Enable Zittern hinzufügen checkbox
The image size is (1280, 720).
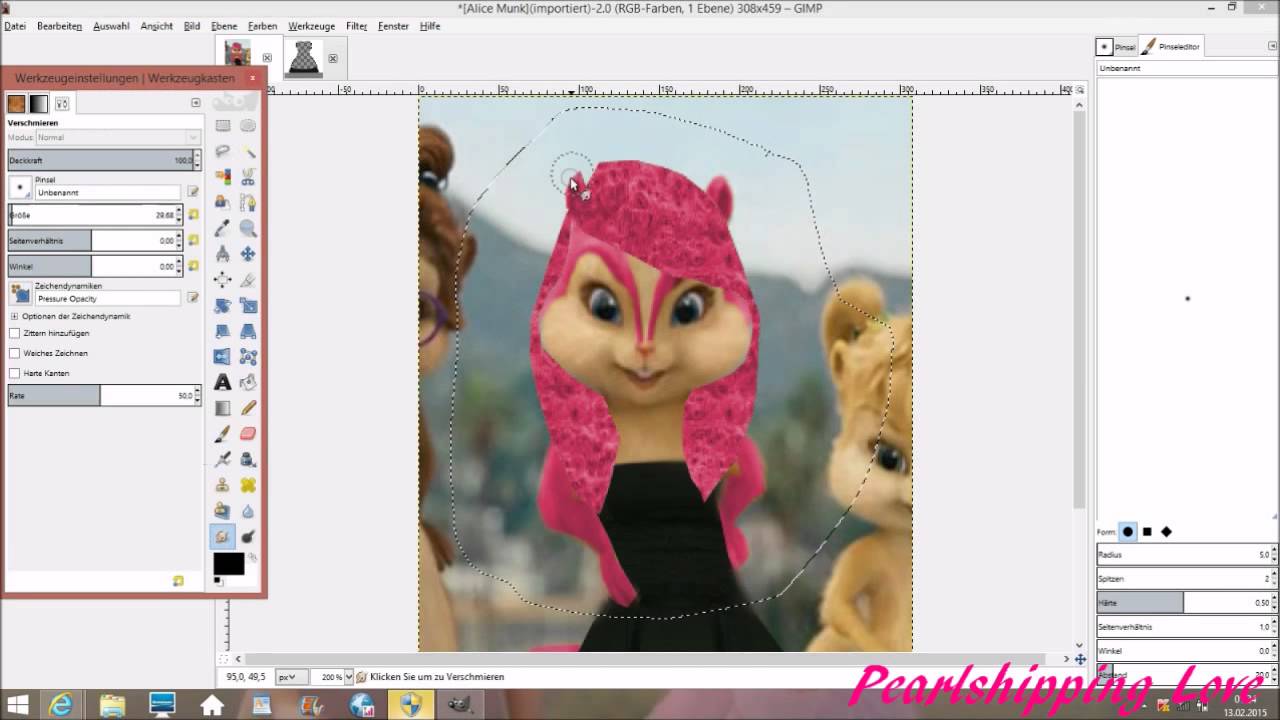14,333
